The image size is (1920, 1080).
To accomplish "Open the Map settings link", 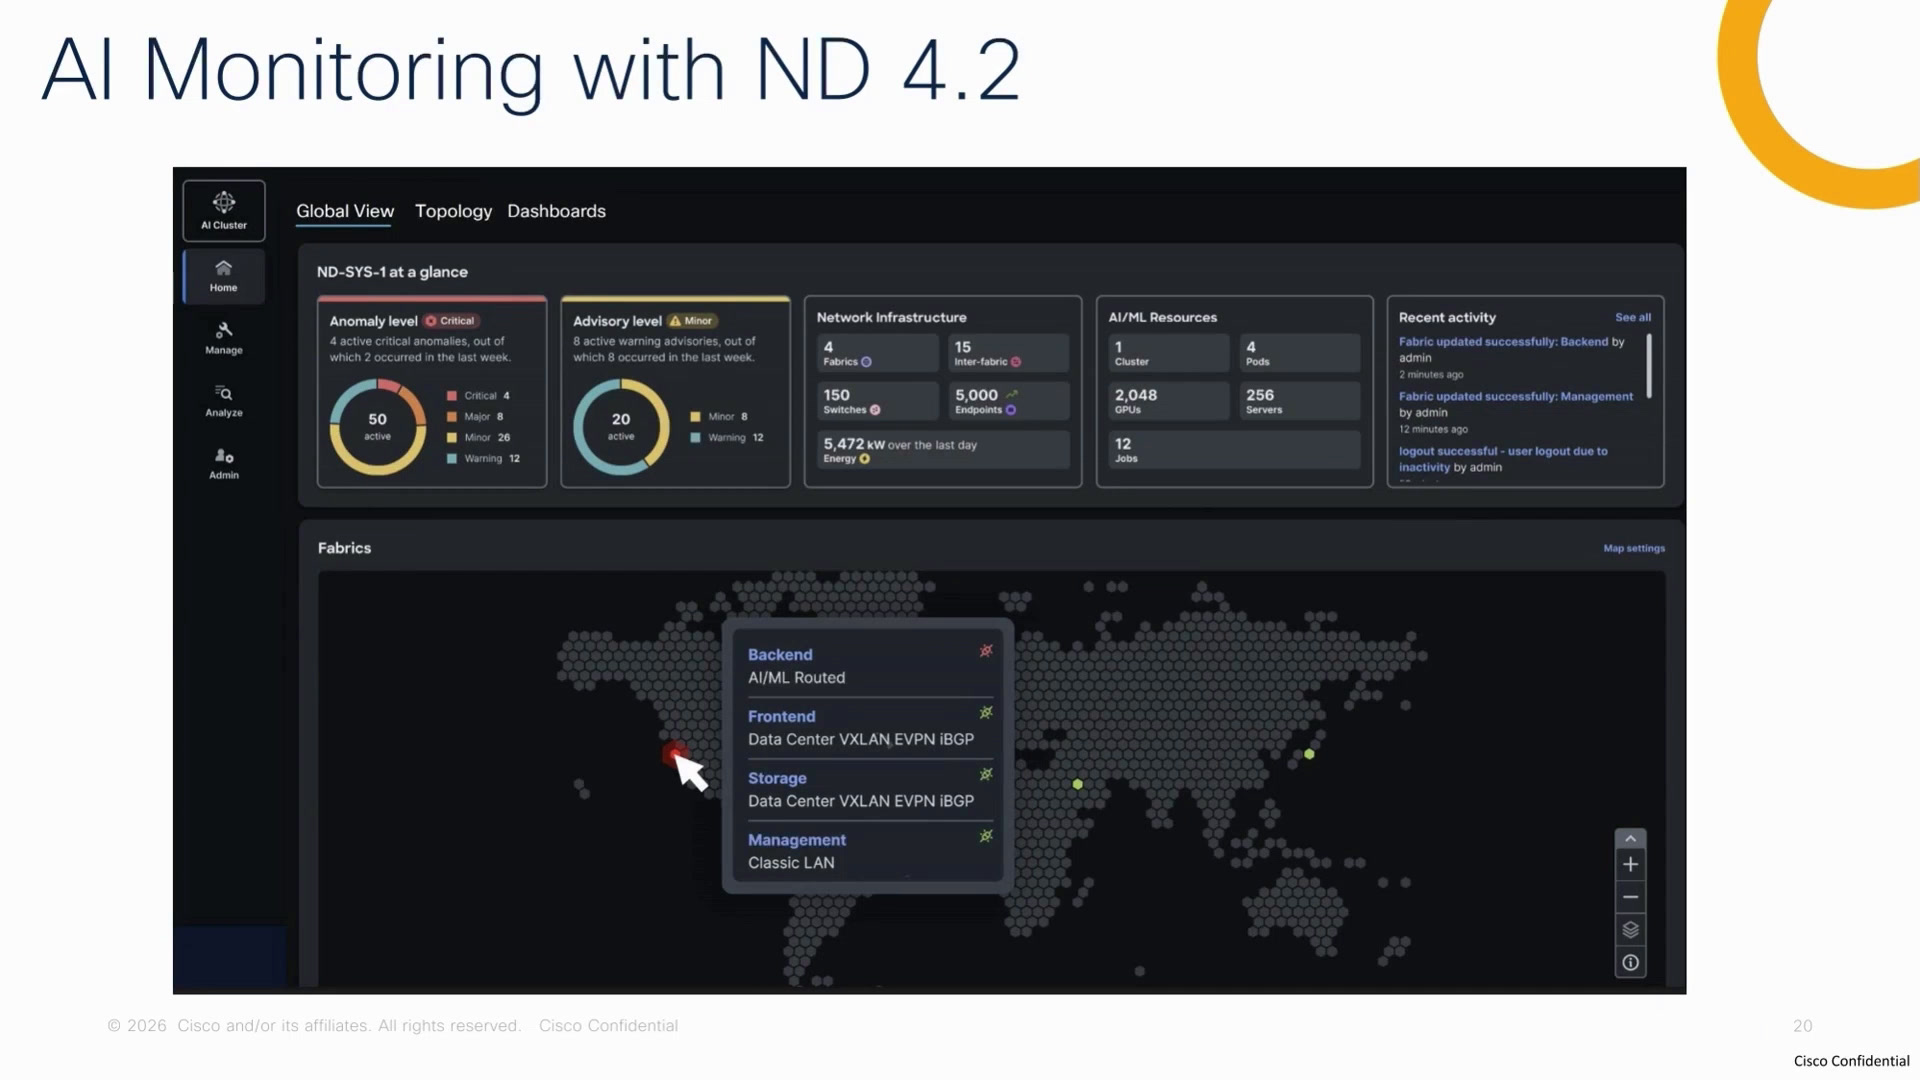I will tap(1634, 548).
